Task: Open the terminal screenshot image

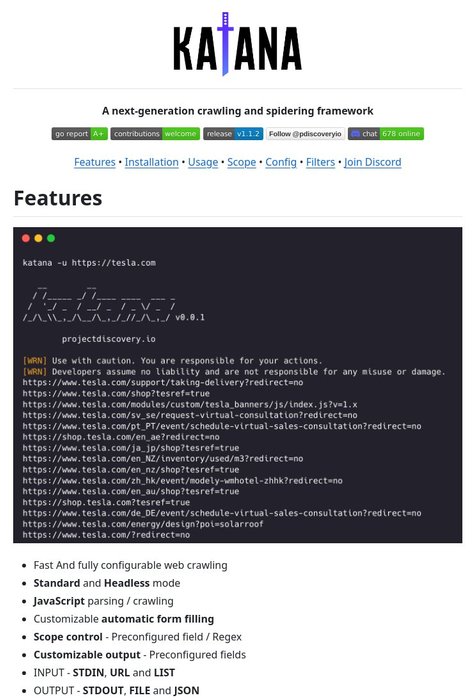Action: click(x=237, y=385)
